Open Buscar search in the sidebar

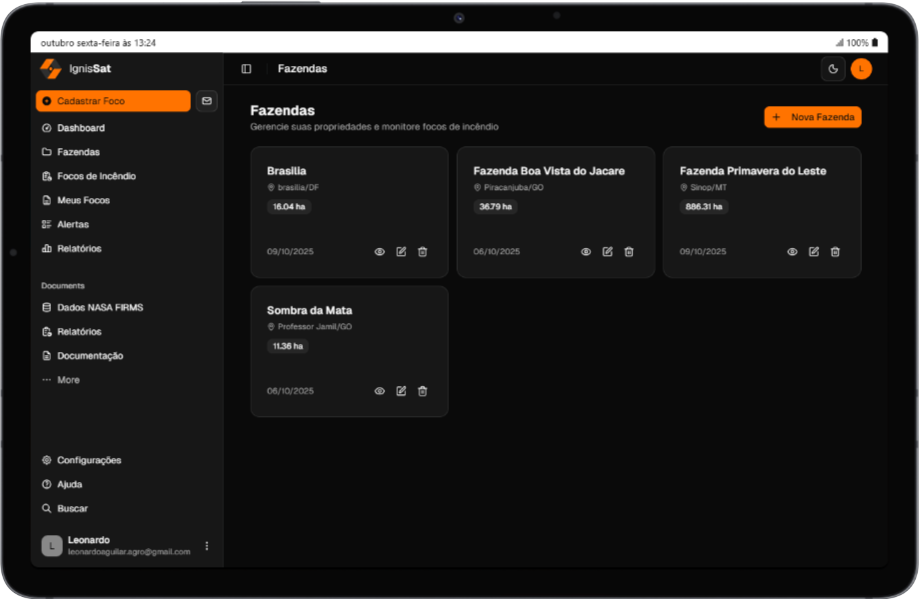point(72,508)
